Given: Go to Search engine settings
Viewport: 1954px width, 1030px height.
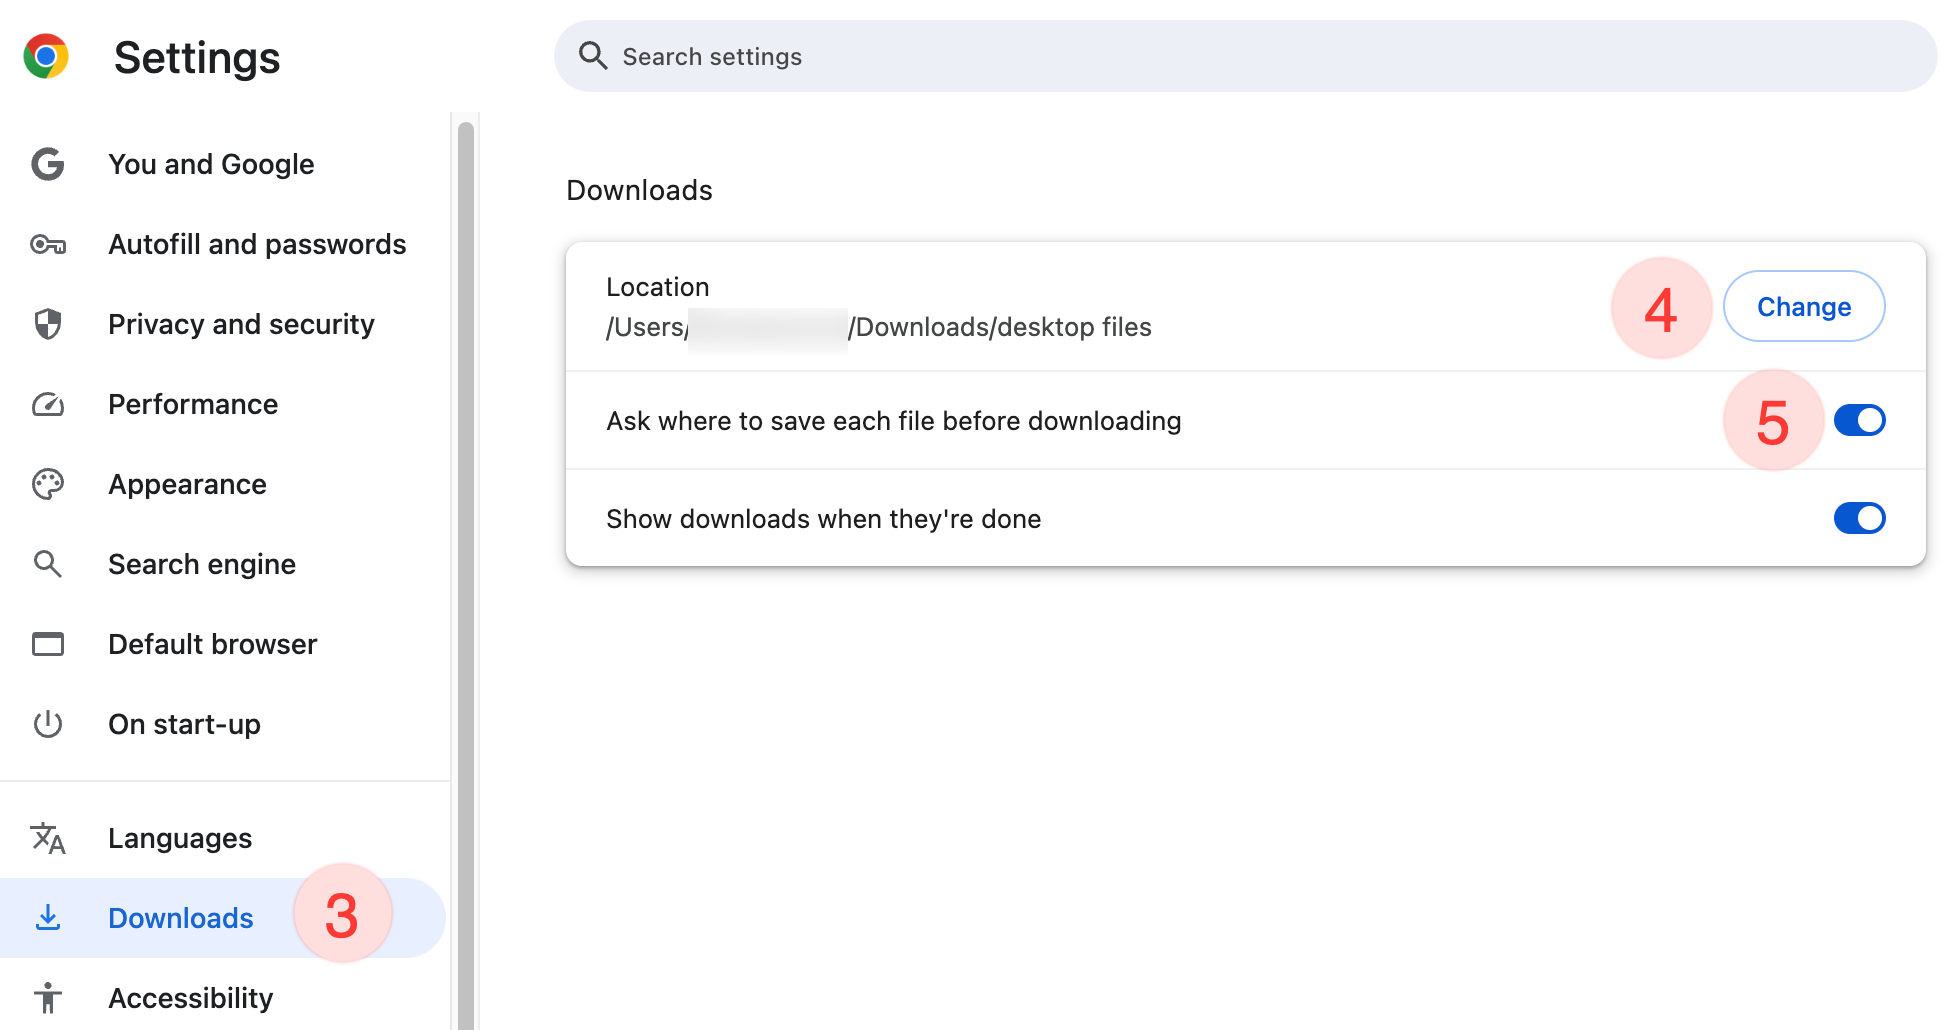Looking at the screenshot, I should (202, 564).
